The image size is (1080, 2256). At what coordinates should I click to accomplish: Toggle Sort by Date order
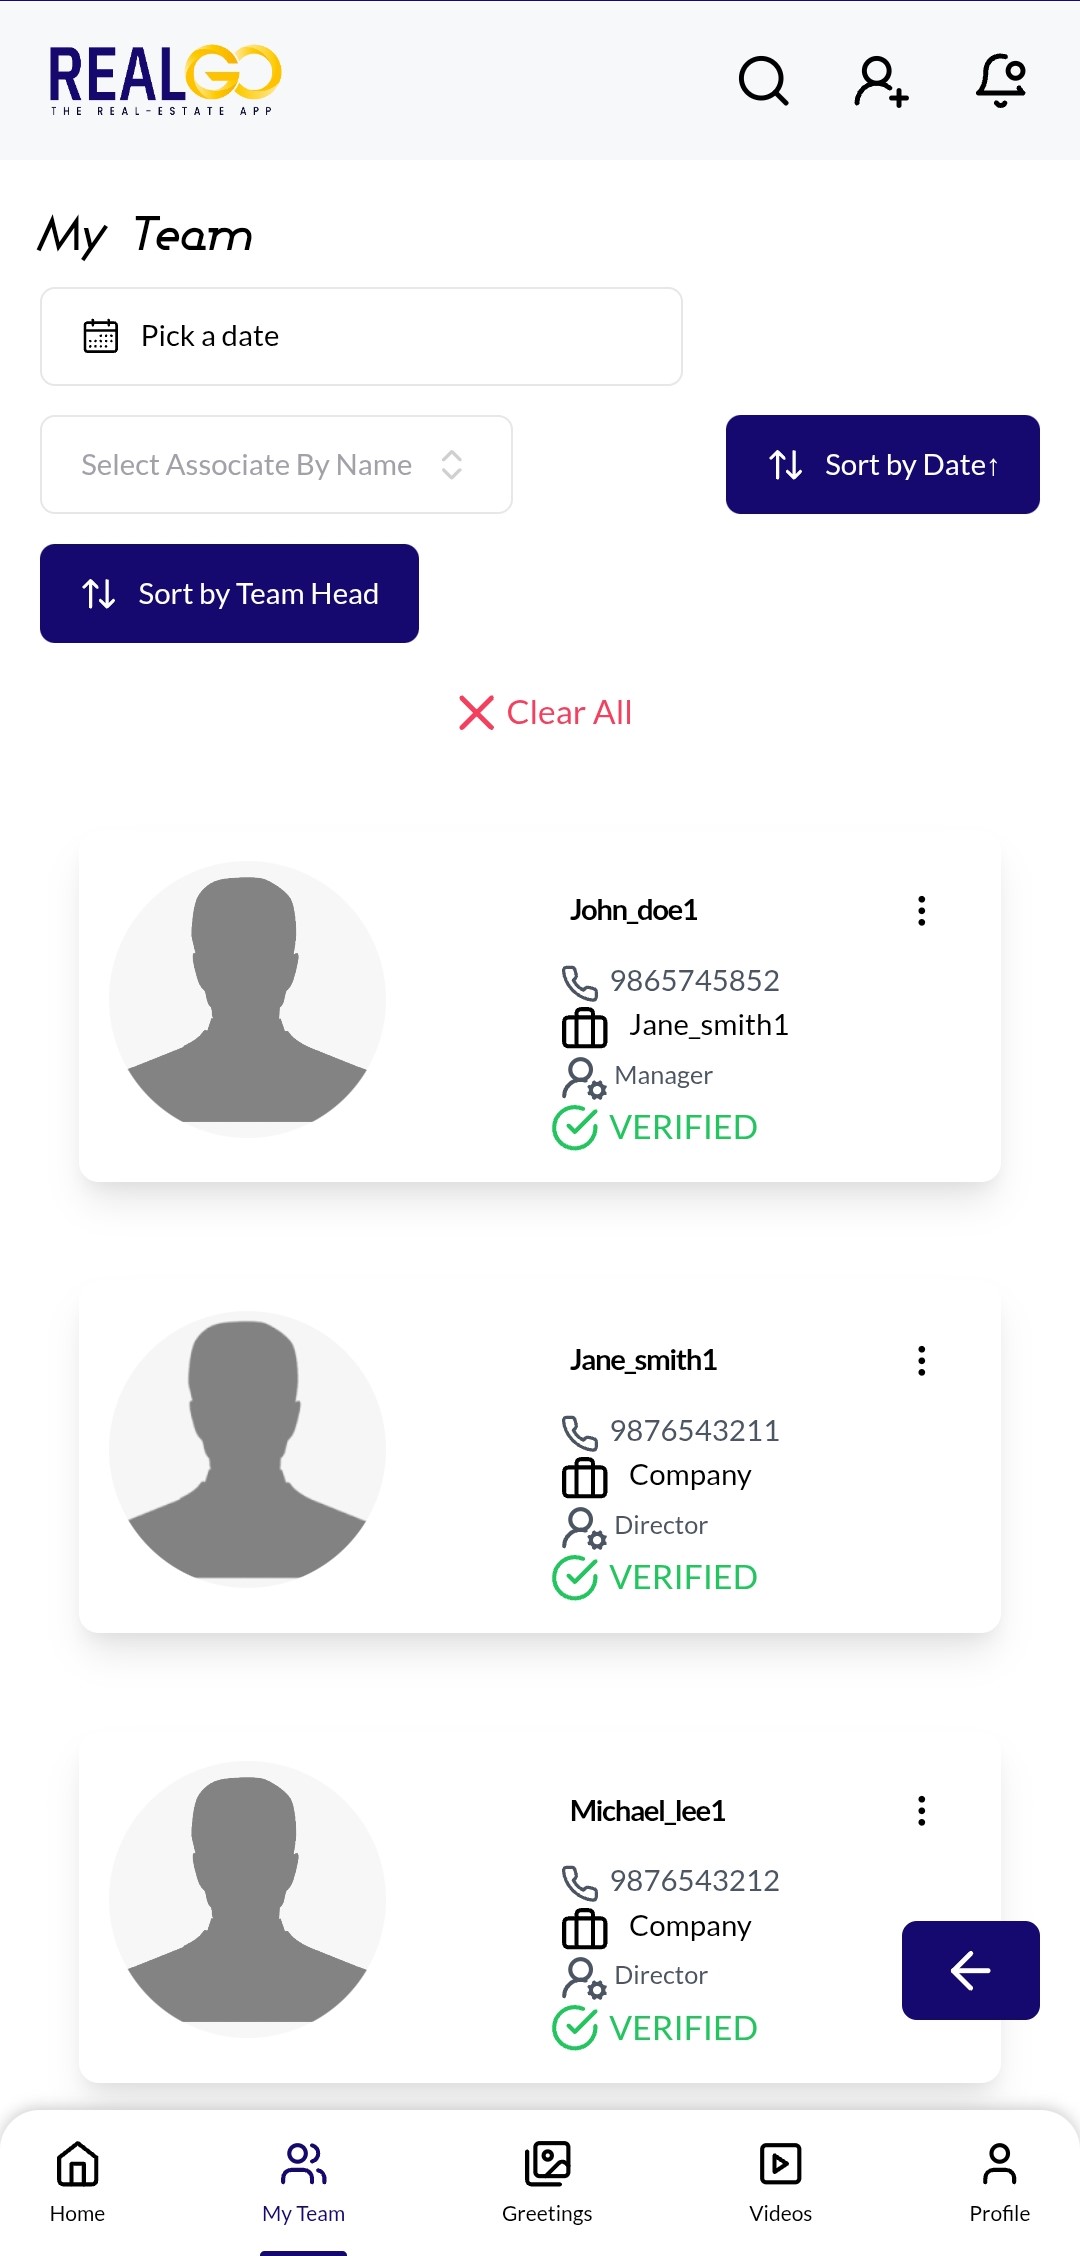click(x=882, y=465)
